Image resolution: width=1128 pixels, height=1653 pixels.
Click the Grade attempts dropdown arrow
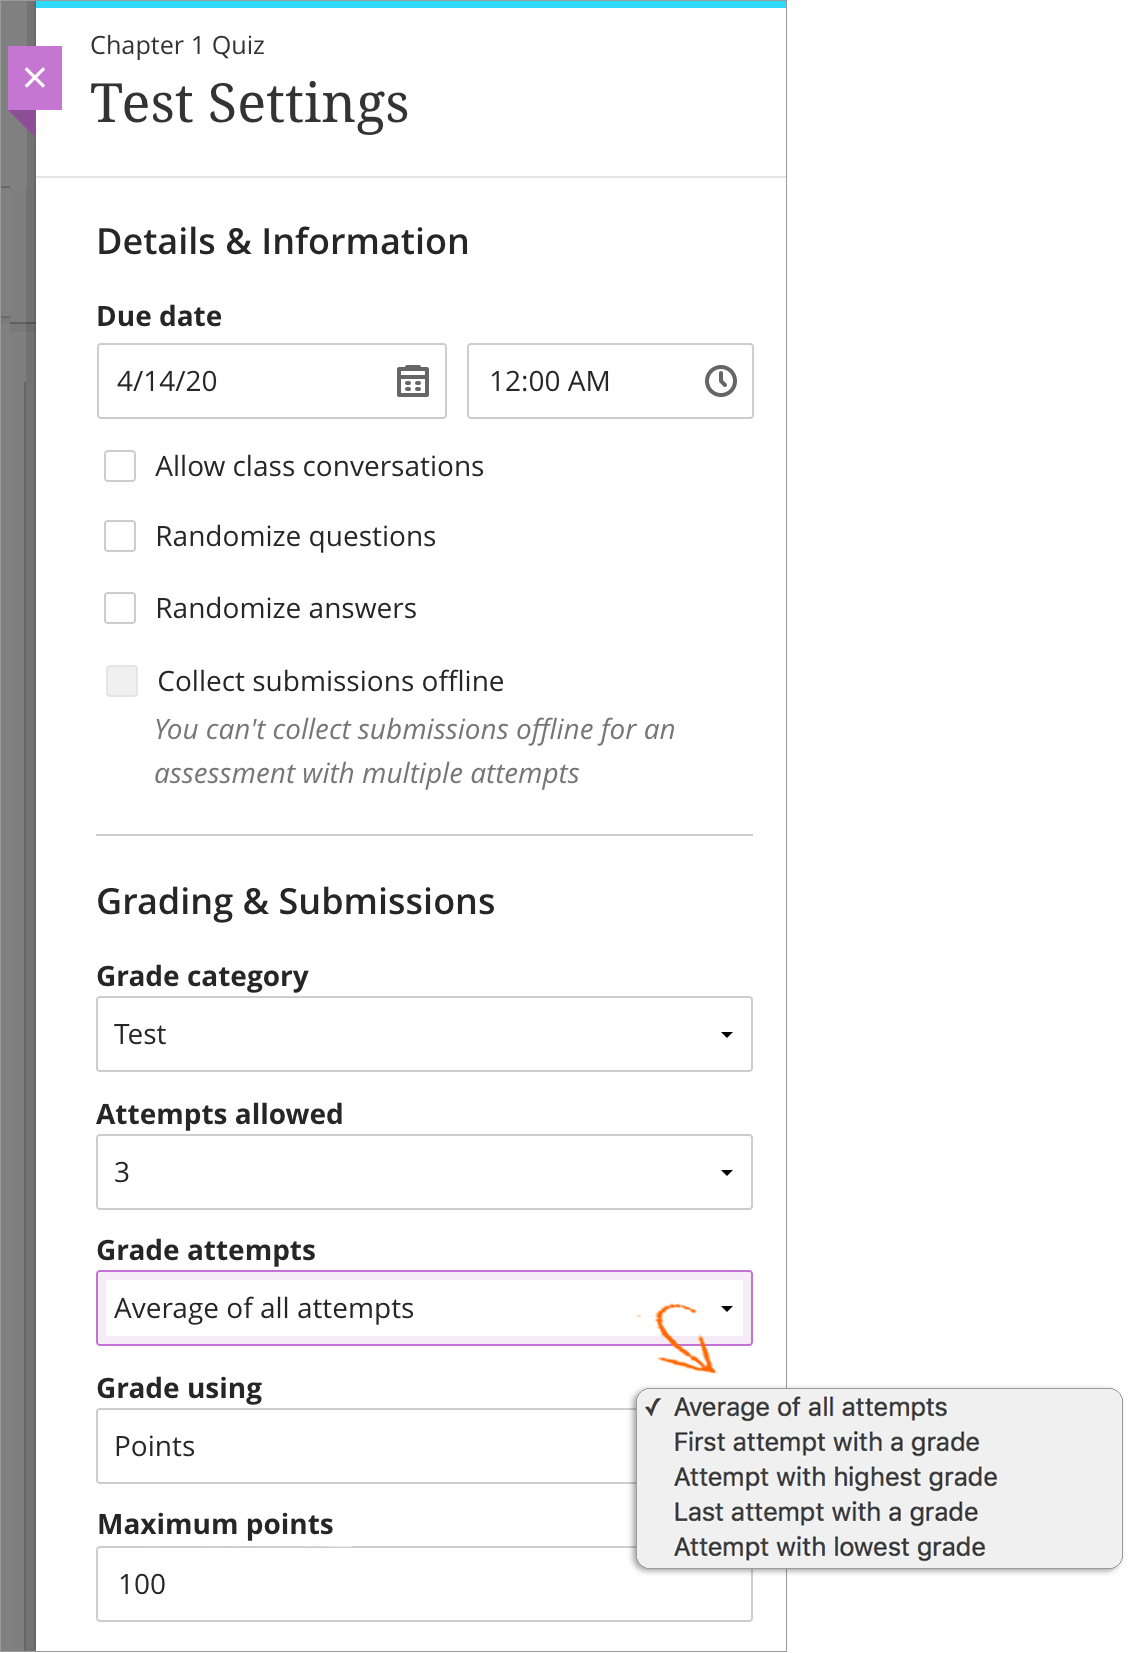pyautogui.click(x=727, y=1308)
